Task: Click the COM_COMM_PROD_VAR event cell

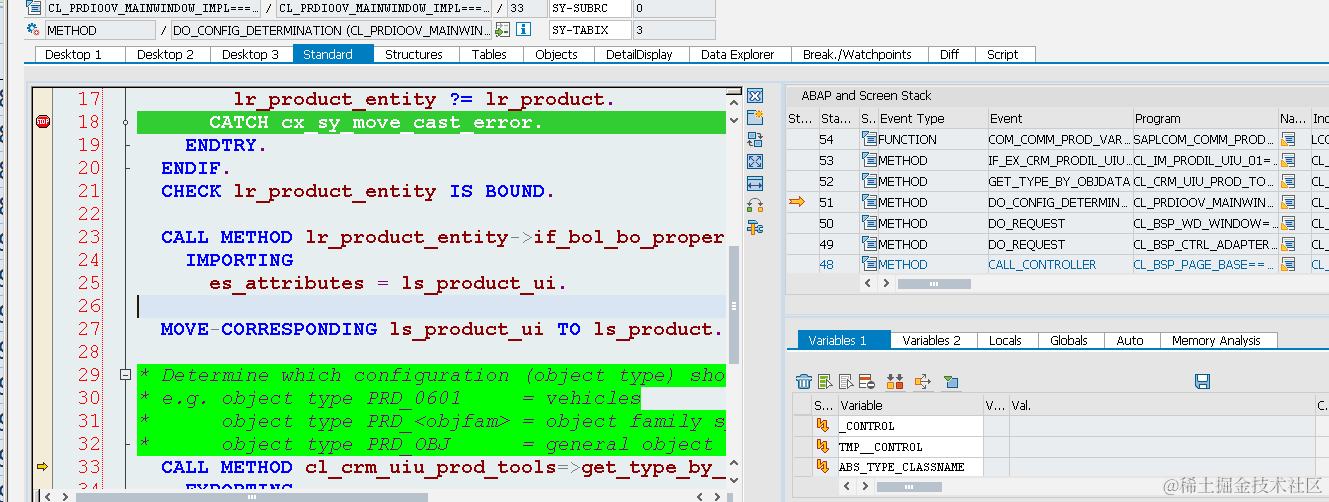Action: pyautogui.click(x=1058, y=139)
